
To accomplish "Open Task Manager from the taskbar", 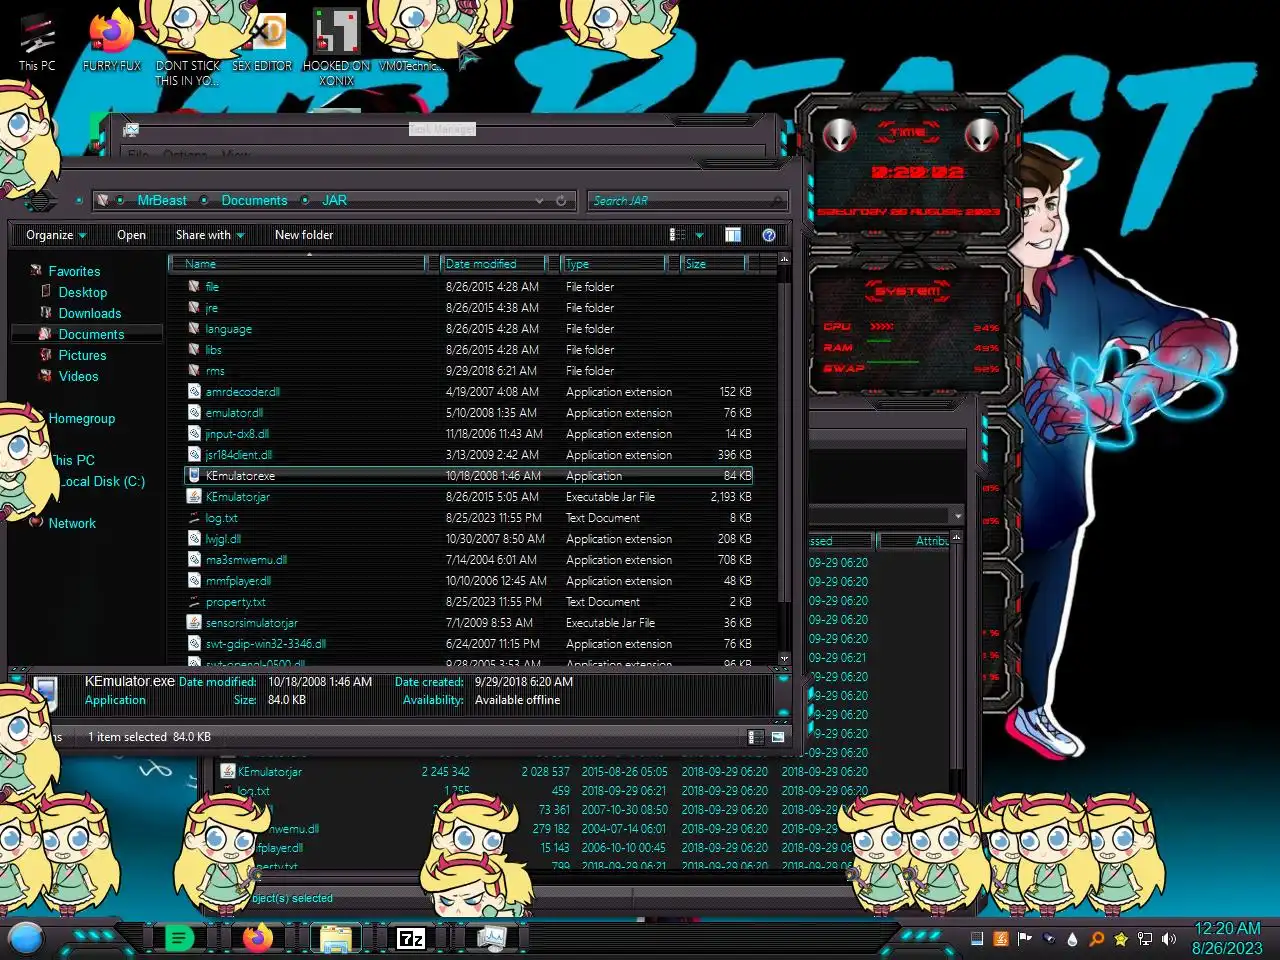I will tap(491, 938).
